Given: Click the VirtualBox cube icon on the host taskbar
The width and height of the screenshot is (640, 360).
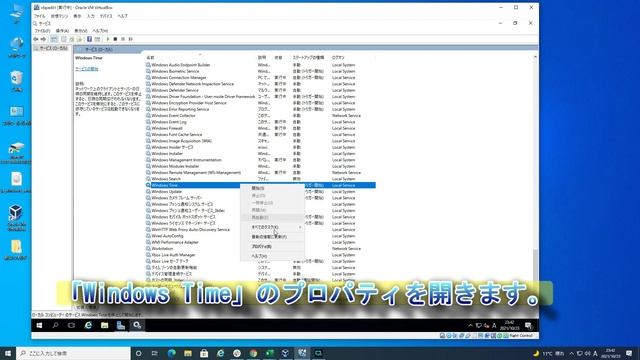Looking at the screenshot, I should (x=286, y=353).
